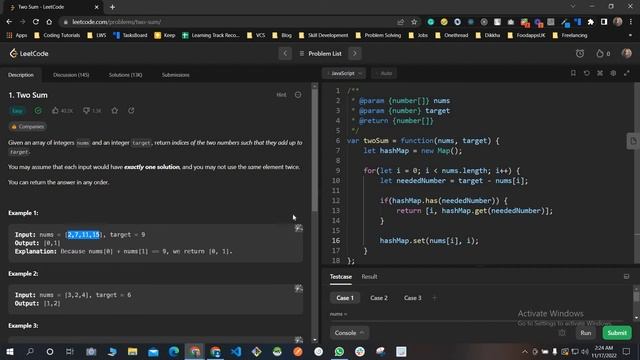Reload the browser page
Screen dimensions: 640x360
(36, 22)
